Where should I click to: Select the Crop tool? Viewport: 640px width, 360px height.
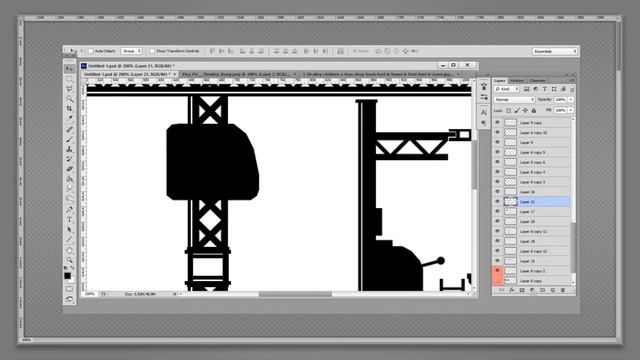pos(69,108)
